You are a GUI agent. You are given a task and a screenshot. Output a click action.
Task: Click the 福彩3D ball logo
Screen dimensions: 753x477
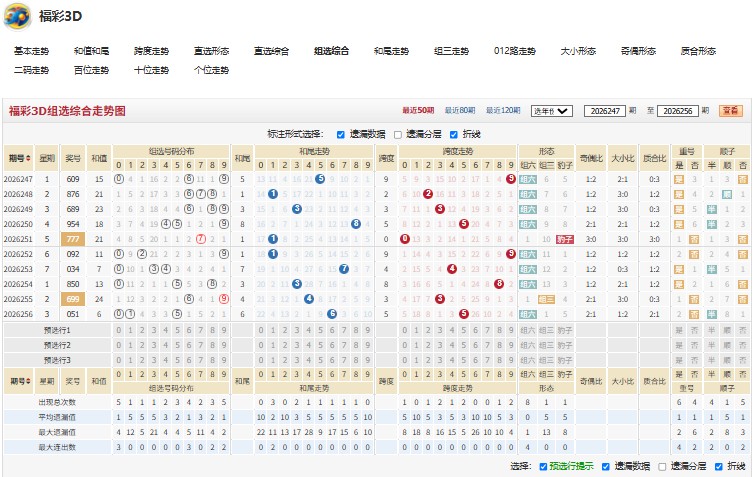[x=17, y=16]
